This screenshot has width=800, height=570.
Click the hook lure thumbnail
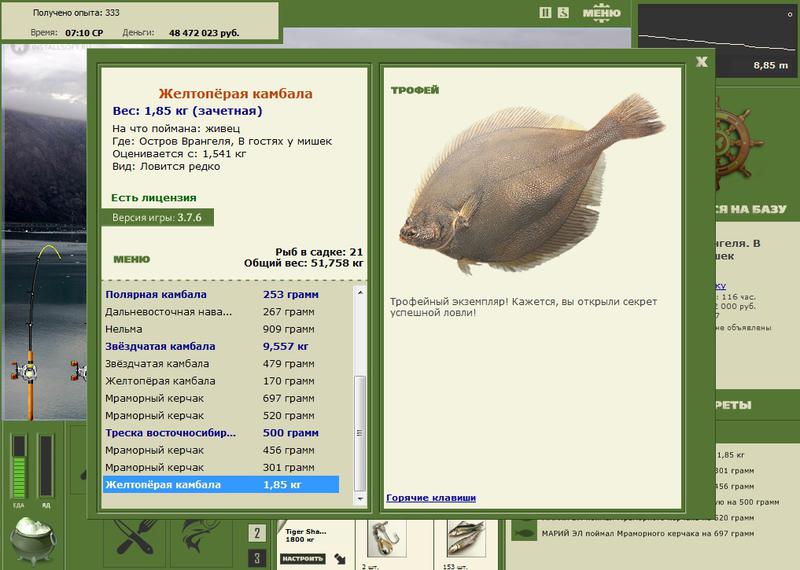pyautogui.click(x=387, y=538)
